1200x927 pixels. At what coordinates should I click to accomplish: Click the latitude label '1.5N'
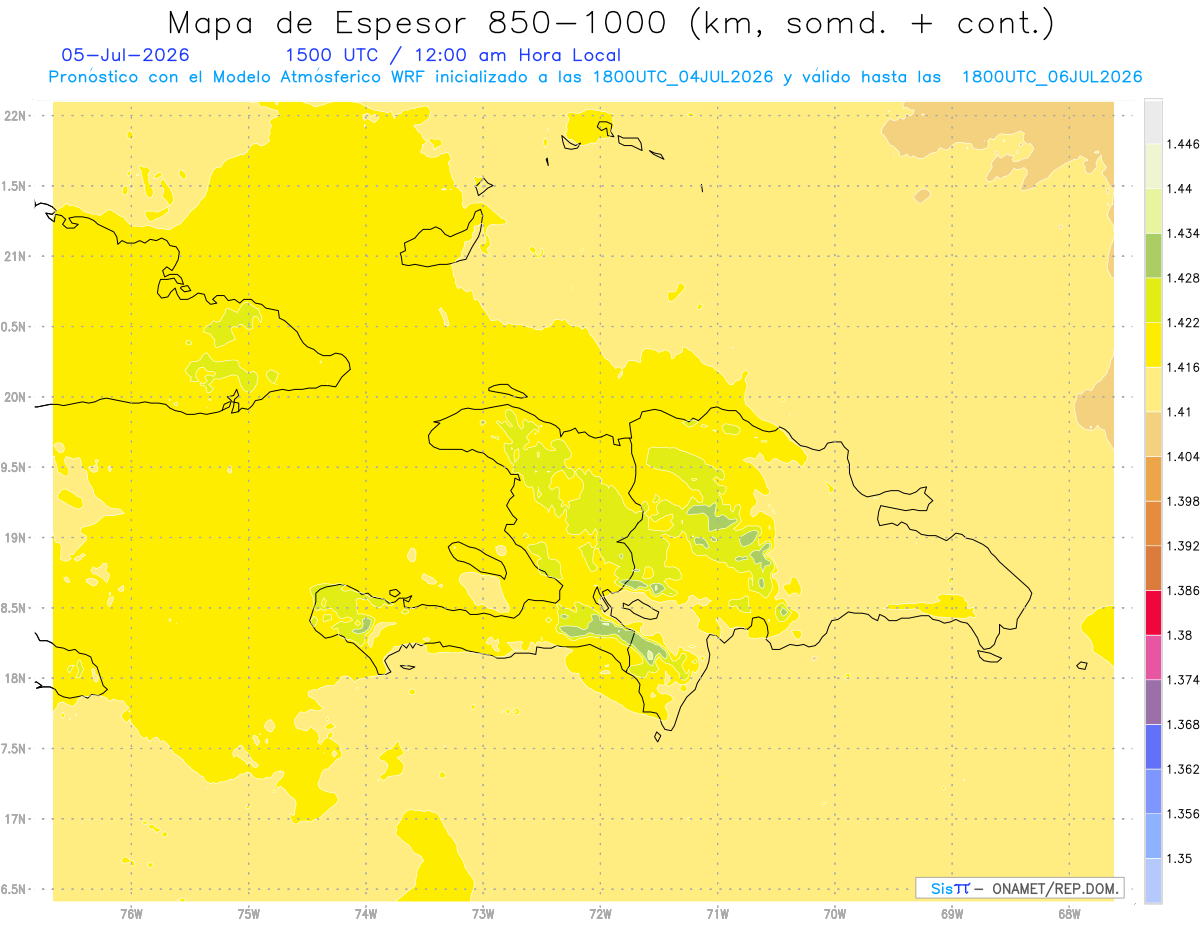[x=15, y=186]
